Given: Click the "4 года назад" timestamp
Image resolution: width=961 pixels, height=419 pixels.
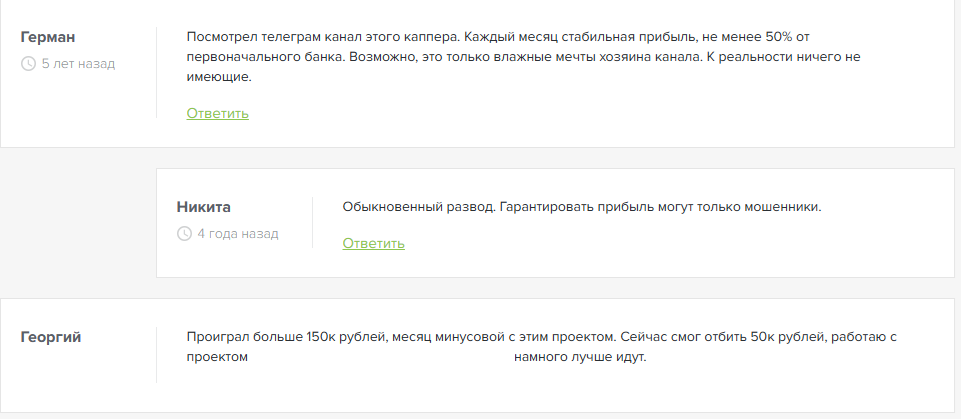Looking at the screenshot, I should tap(238, 233).
